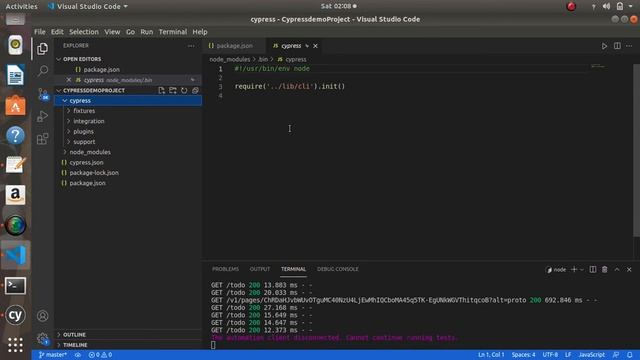Run the current file with play icon
The width and height of the screenshot is (640, 360).
pyautogui.click(x=604, y=46)
